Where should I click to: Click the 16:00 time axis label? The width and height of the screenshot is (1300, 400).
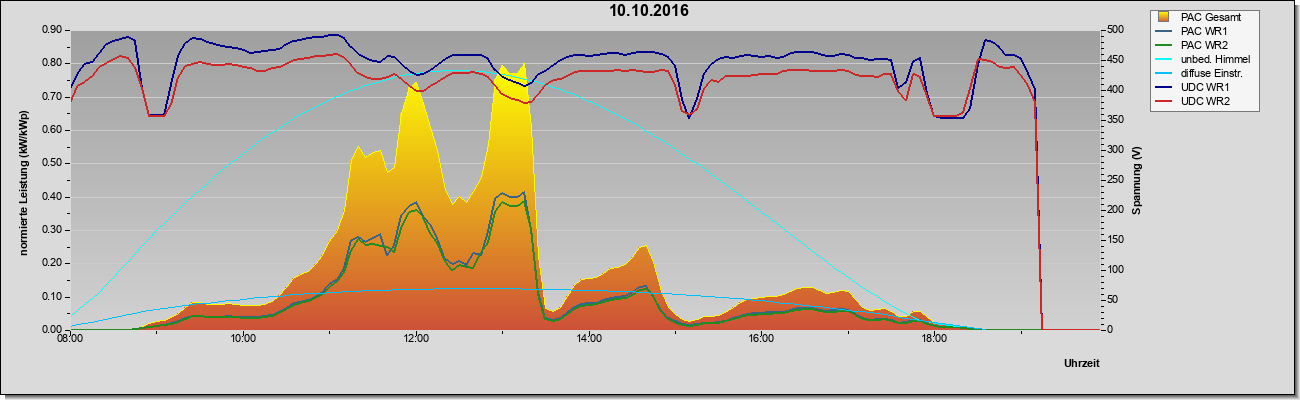[762, 340]
